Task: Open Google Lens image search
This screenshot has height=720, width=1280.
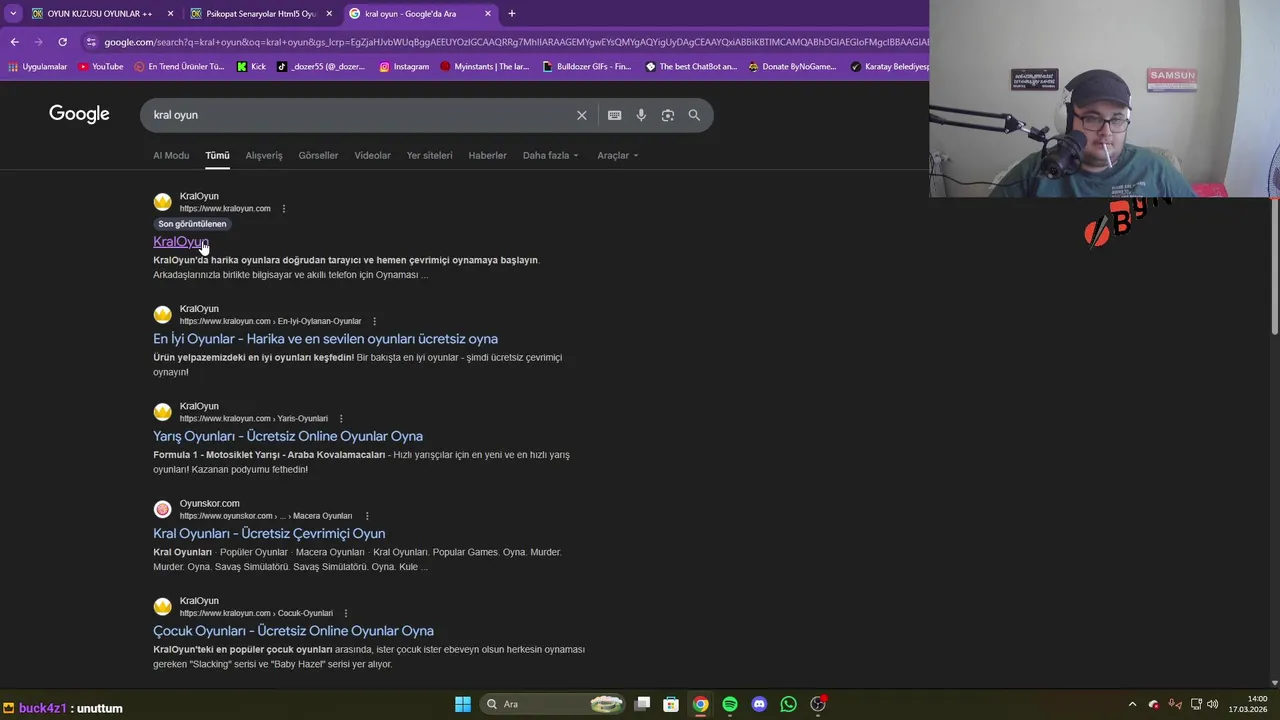Action: click(x=668, y=115)
